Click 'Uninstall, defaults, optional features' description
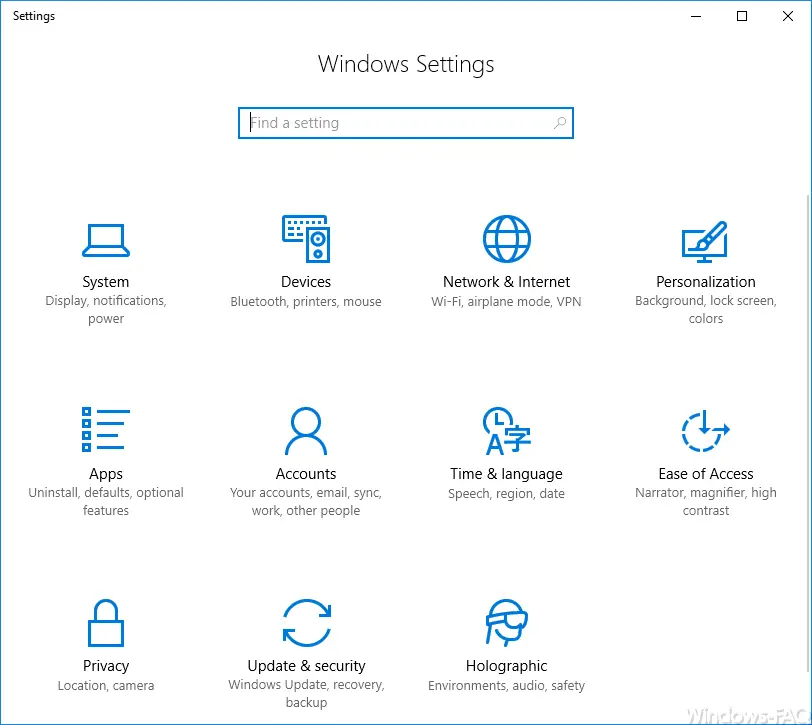Image resolution: width=812 pixels, height=725 pixels. click(106, 501)
